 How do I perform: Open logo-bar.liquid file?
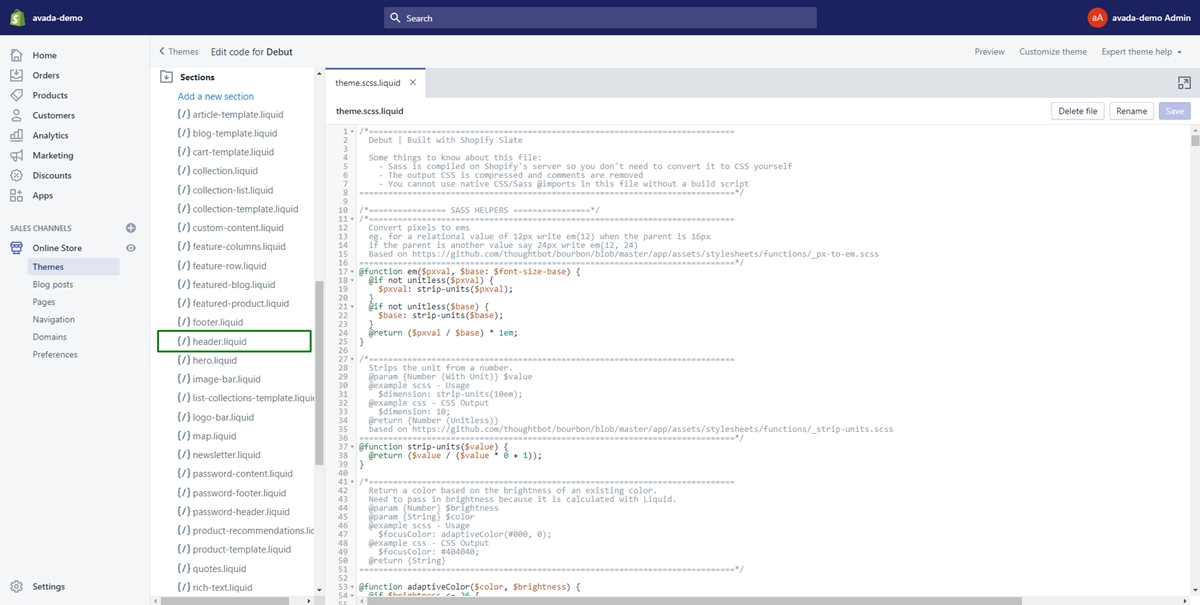click(x=216, y=417)
